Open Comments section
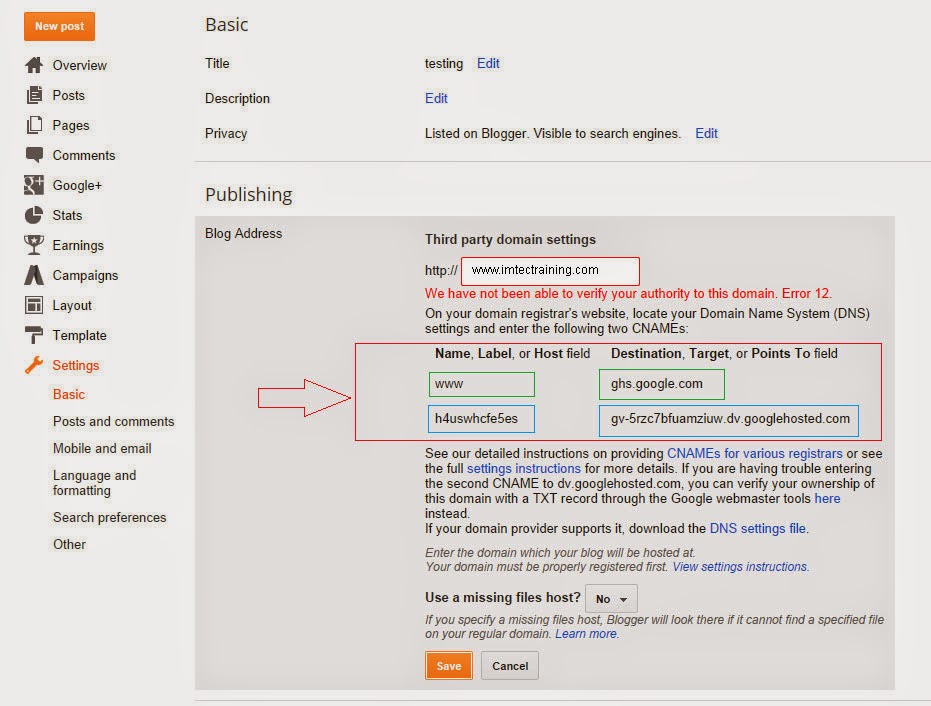931x706 pixels. (x=84, y=155)
